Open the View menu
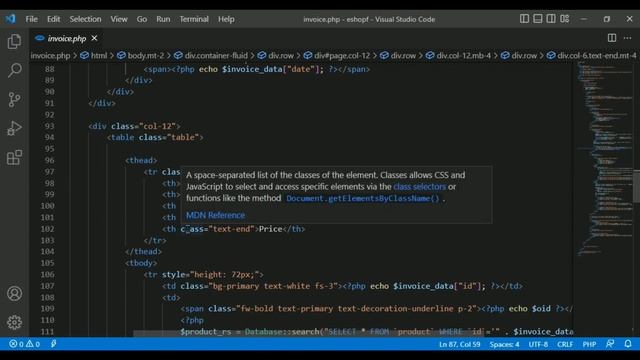640x360 pixels. 119,19
